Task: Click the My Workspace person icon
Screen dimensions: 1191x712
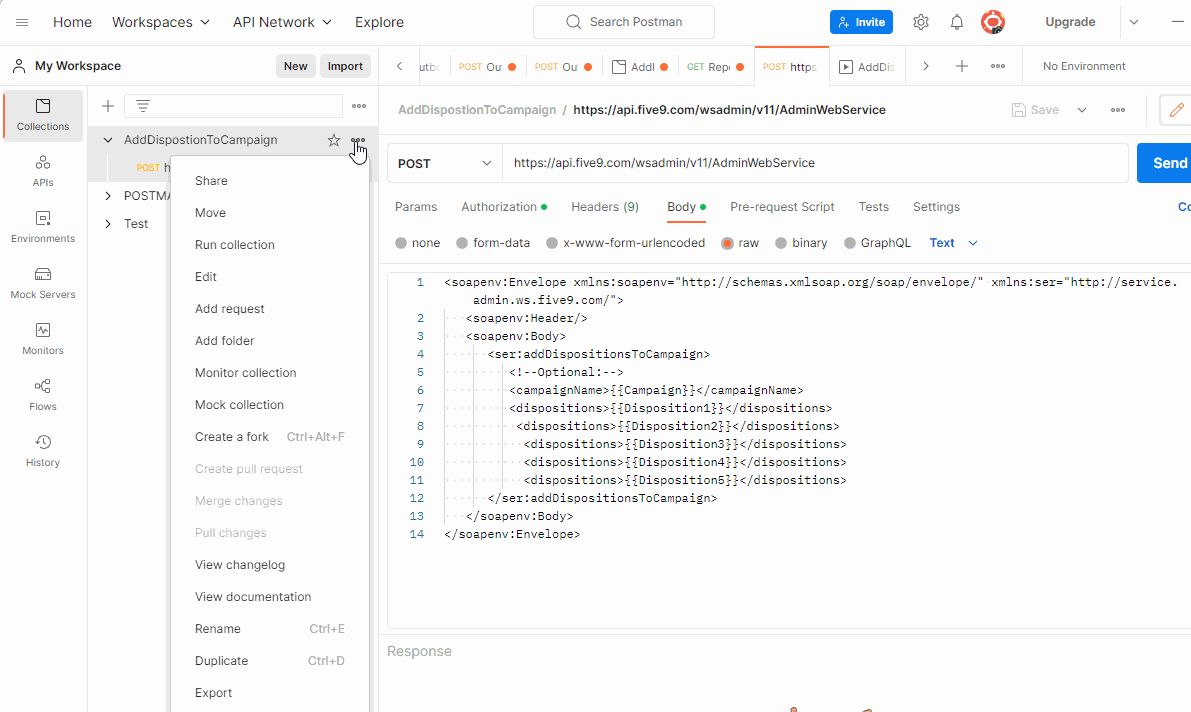Action: (x=19, y=66)
